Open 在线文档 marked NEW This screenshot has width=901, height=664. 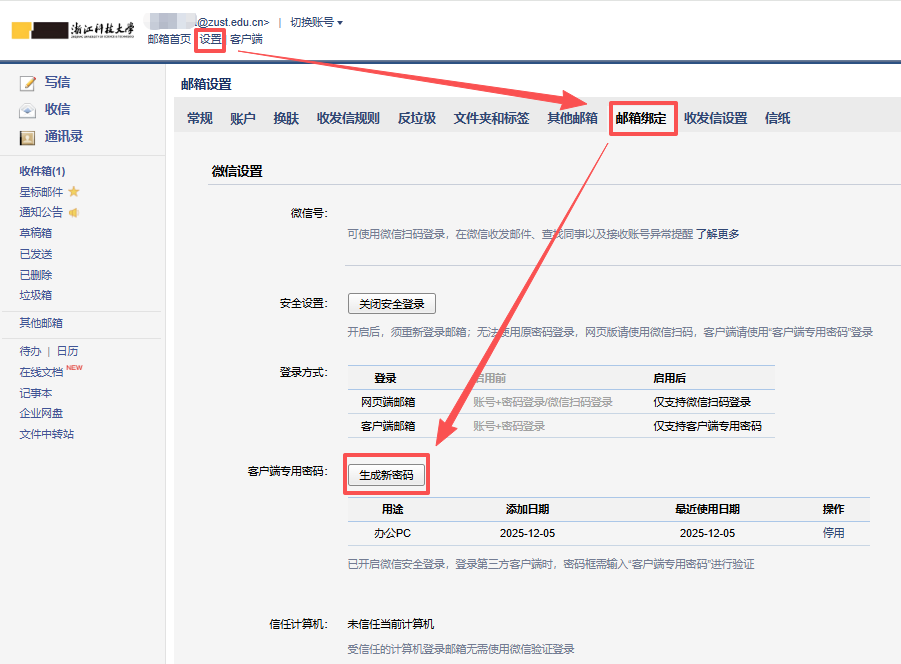pos(41,372)
